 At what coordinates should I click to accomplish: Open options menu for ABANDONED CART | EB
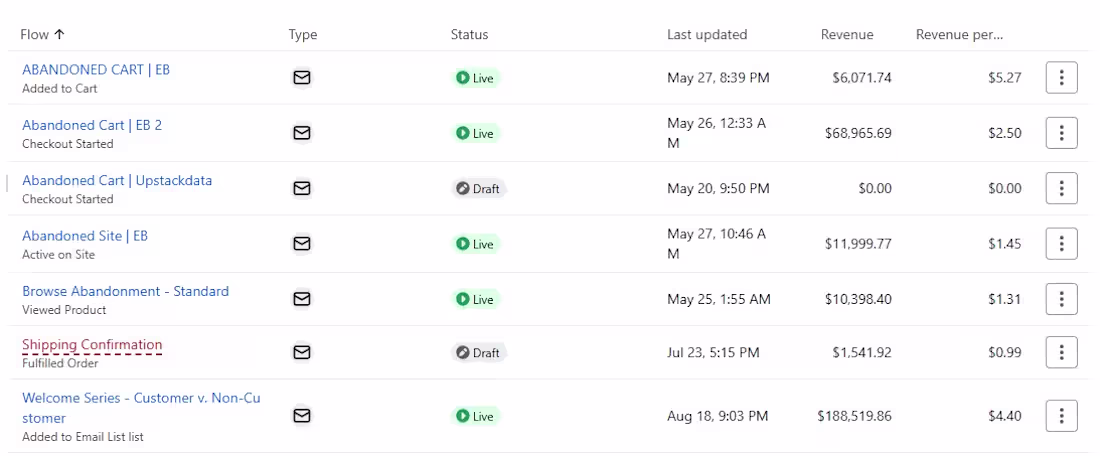click(x=1061, y=77)
